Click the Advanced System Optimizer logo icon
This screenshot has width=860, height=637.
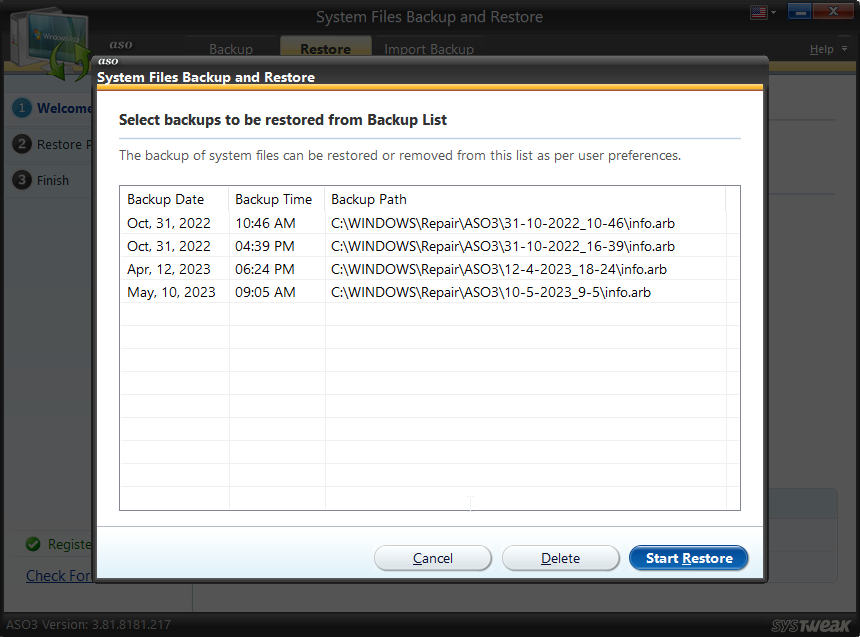[x=50, y=42]
